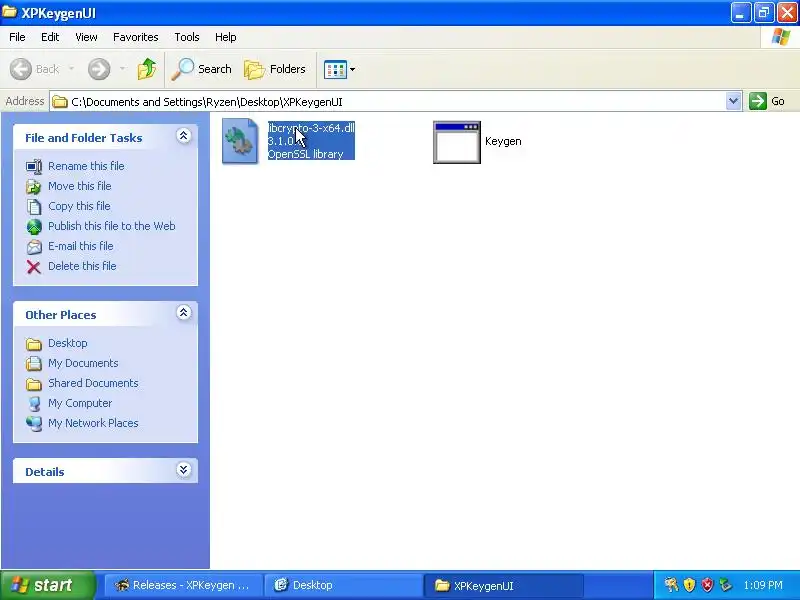800x600 pixels.
Task: Collapse the Other Places panel
Action: [184, 313]
